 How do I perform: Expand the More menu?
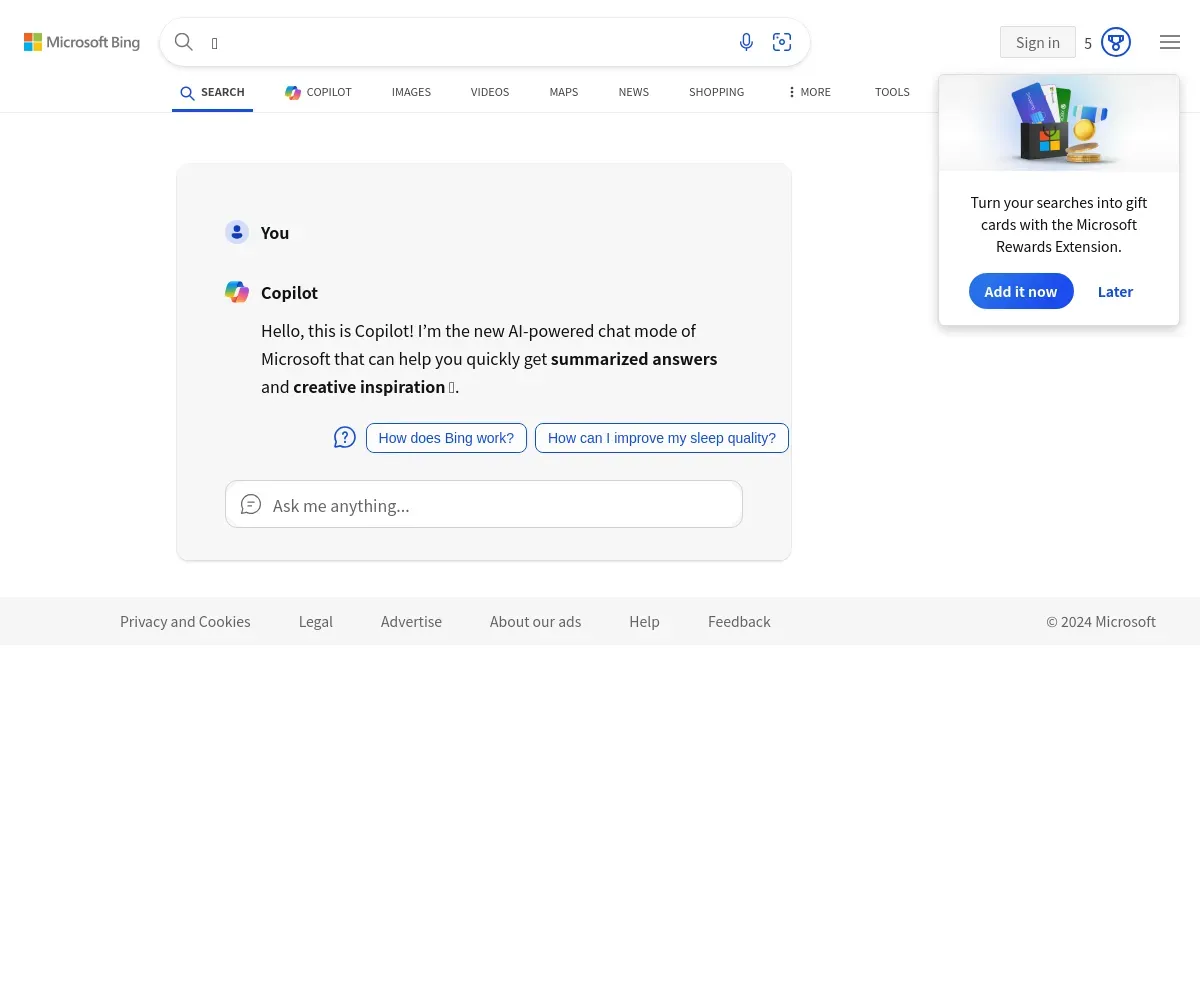pyautogui.click(x=808, y=92)
